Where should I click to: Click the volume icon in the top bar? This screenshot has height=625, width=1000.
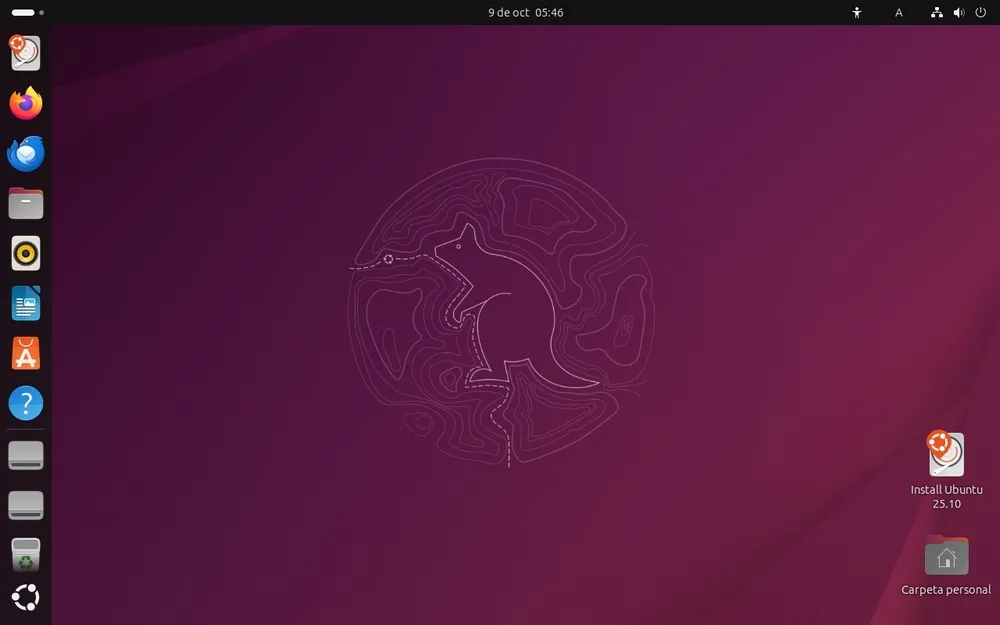[x=958, y=12]
